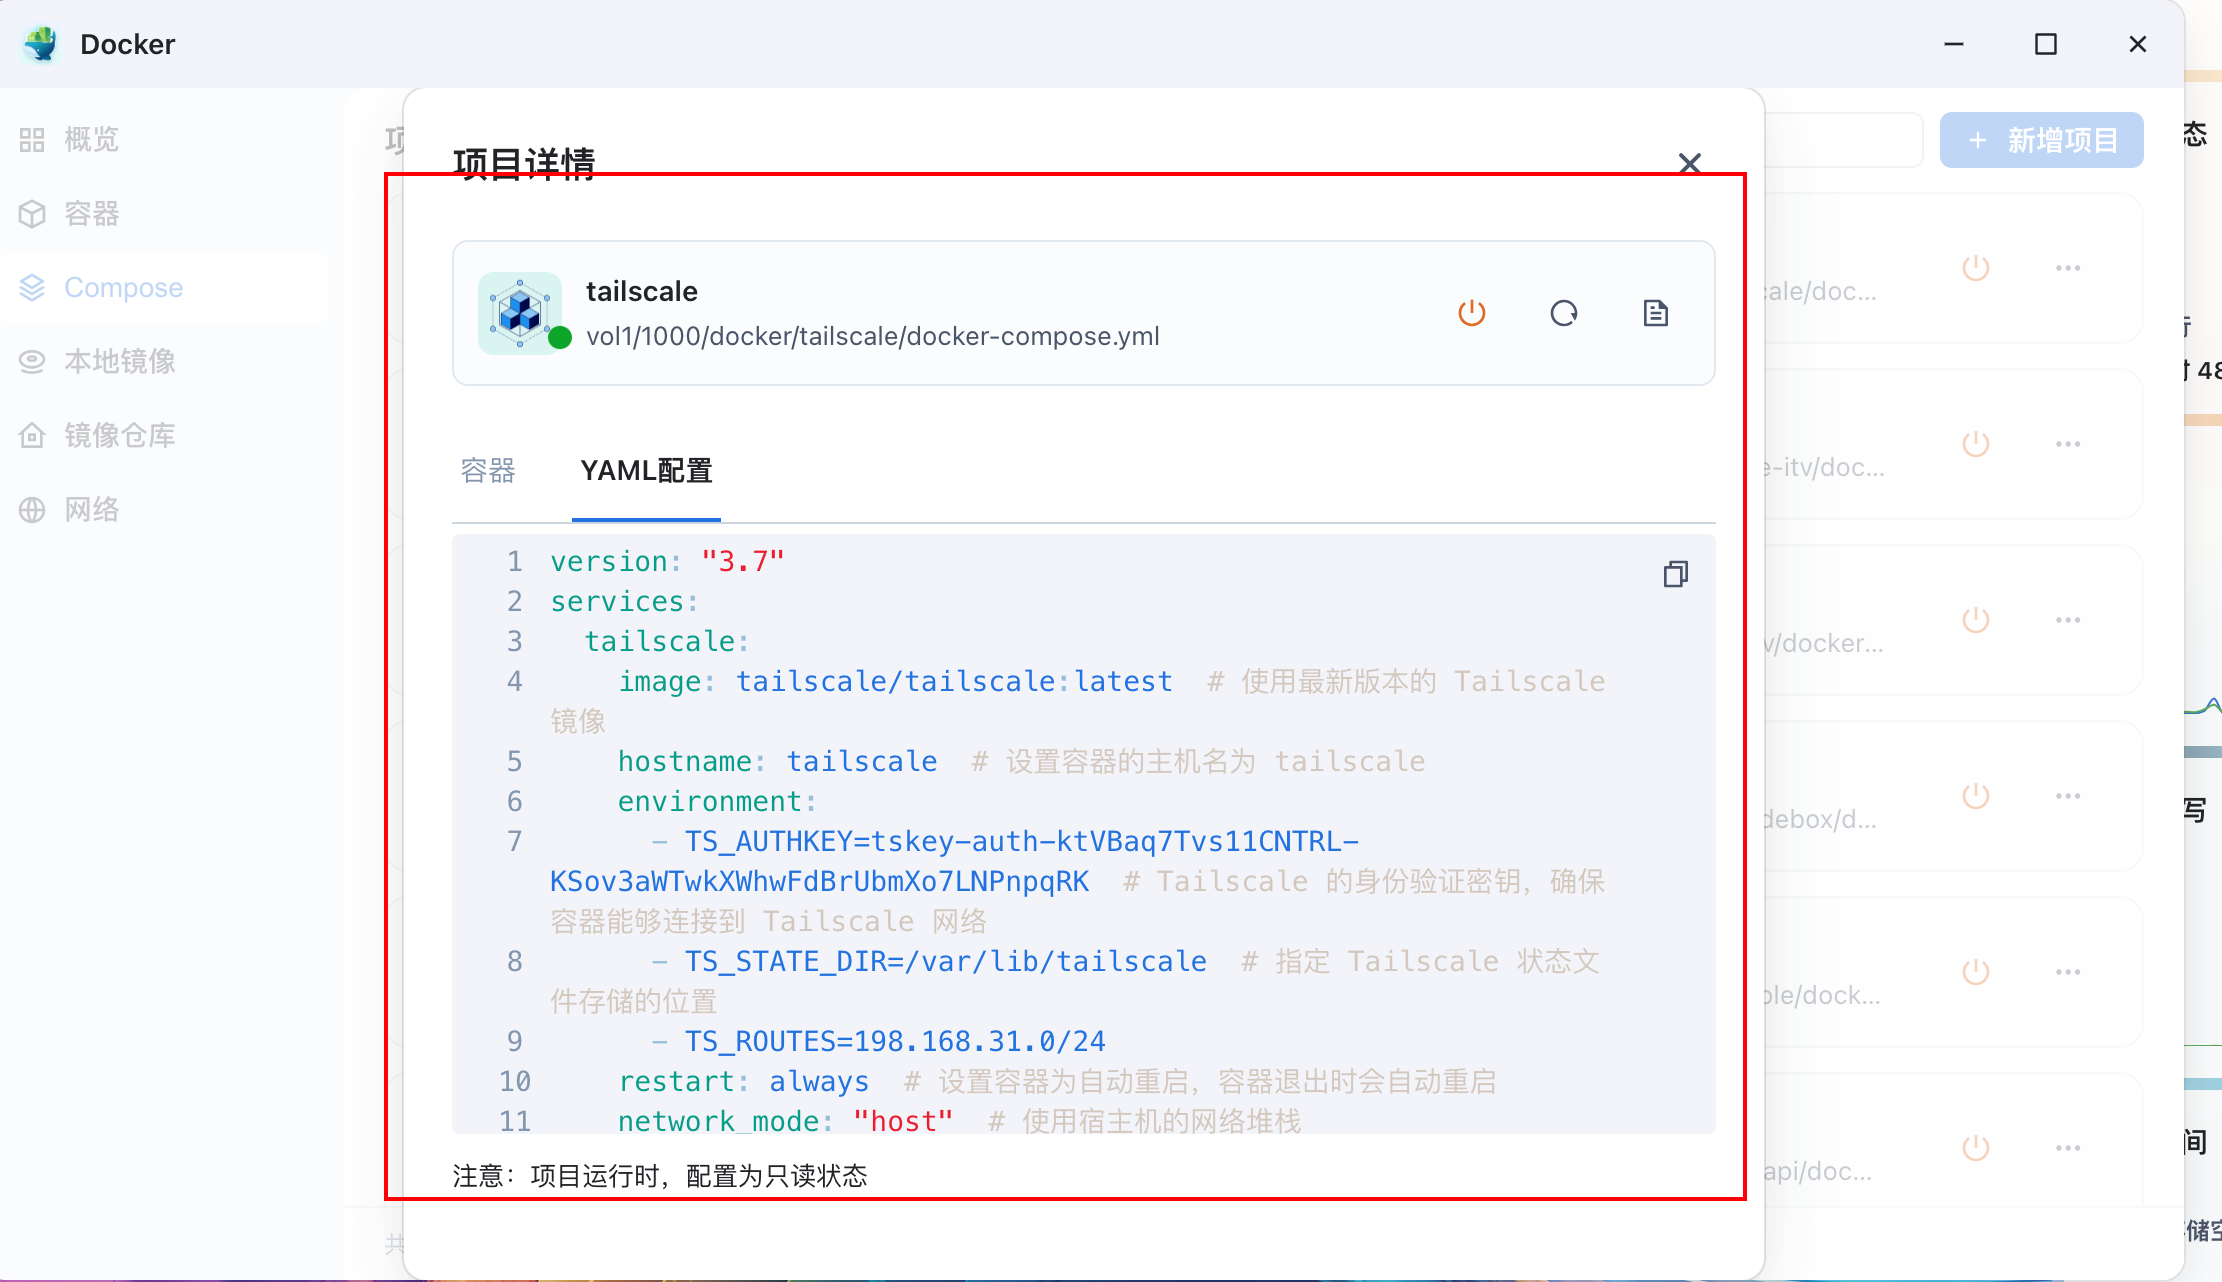Click the power icon on the e-itv/doc... row

tap(1976, 444)
